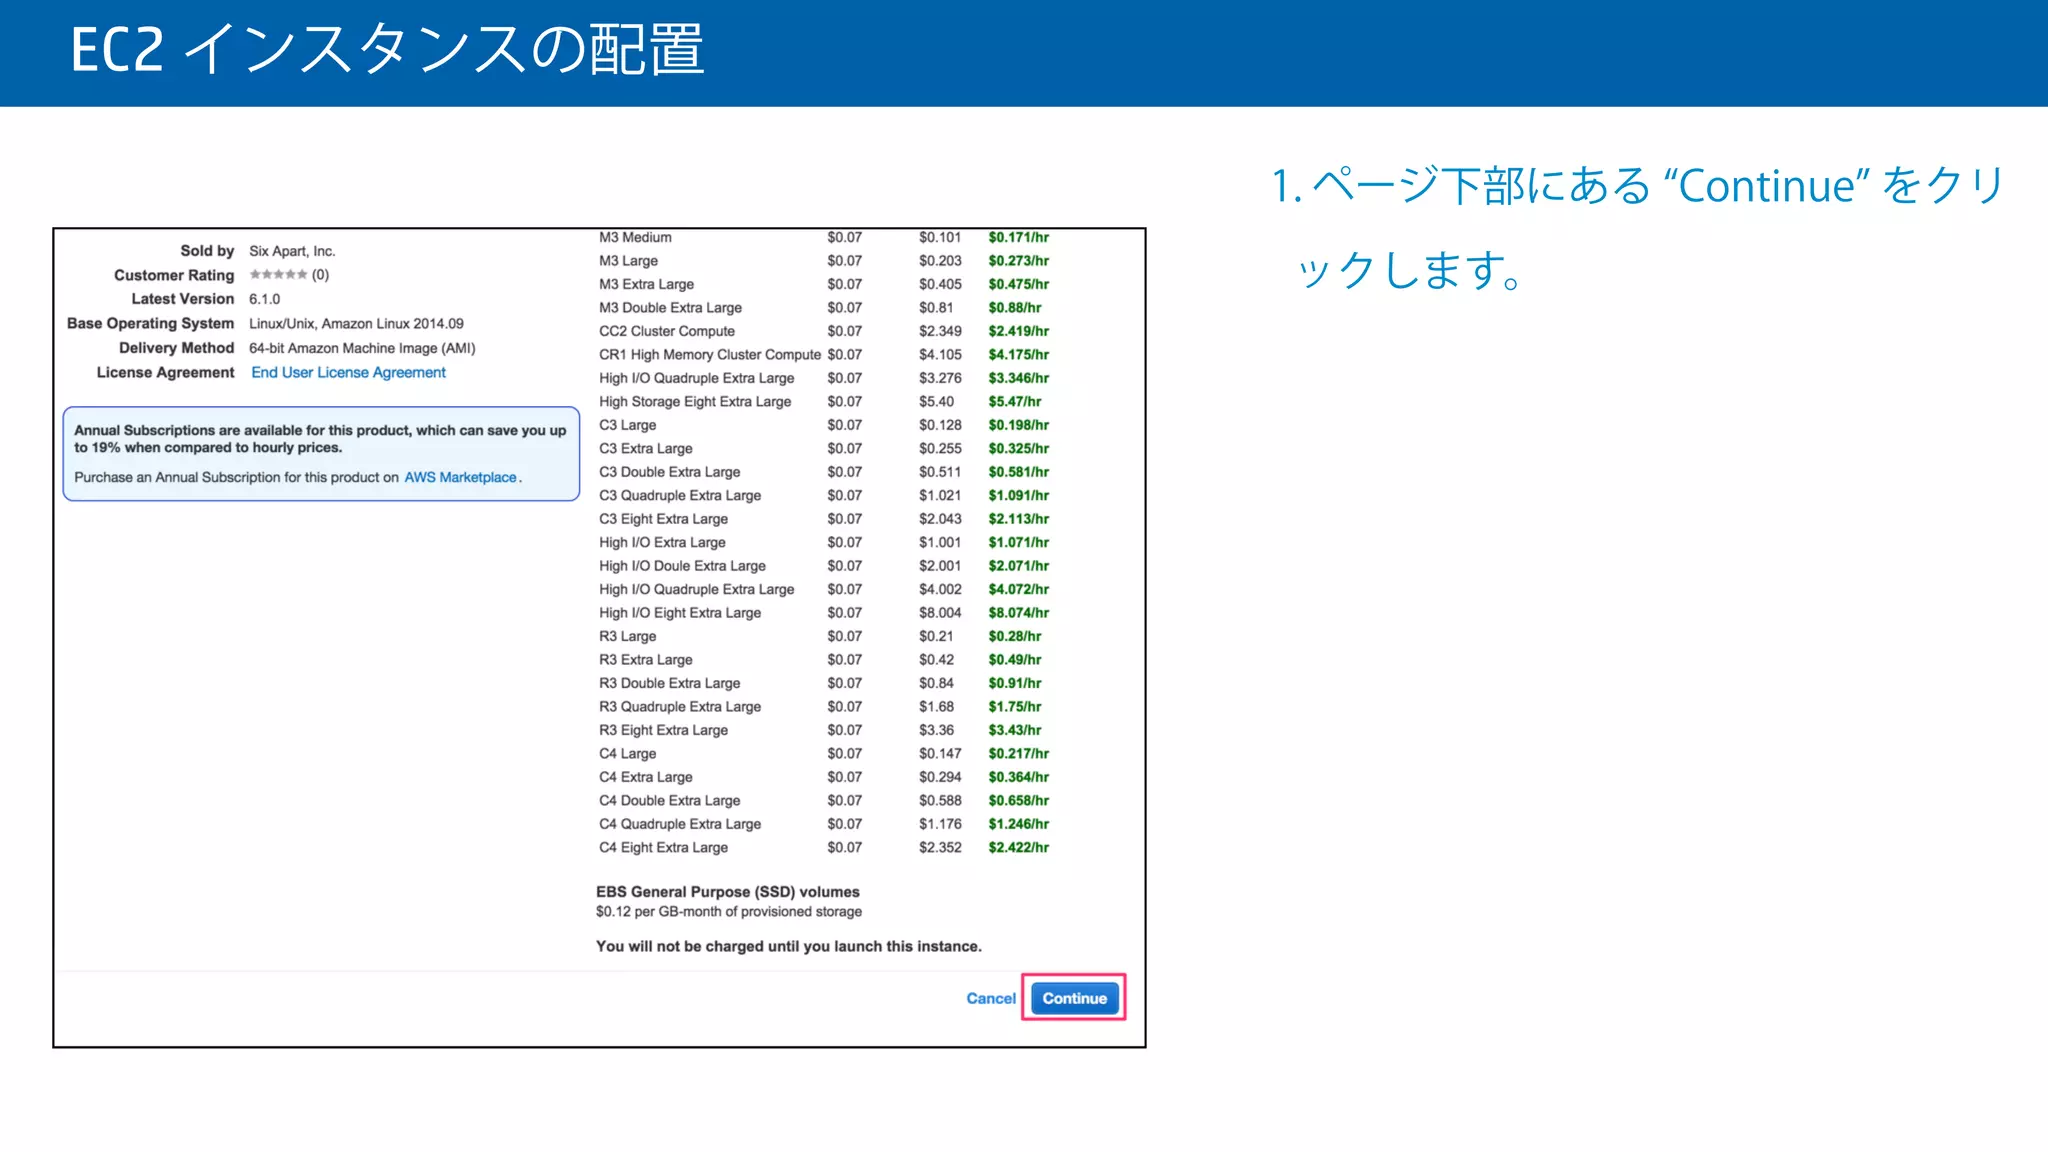Click the Customer Rating stars
The width and height of the screenshot is (2048, 1152).
pyautogui.click(x=278, y=274)
